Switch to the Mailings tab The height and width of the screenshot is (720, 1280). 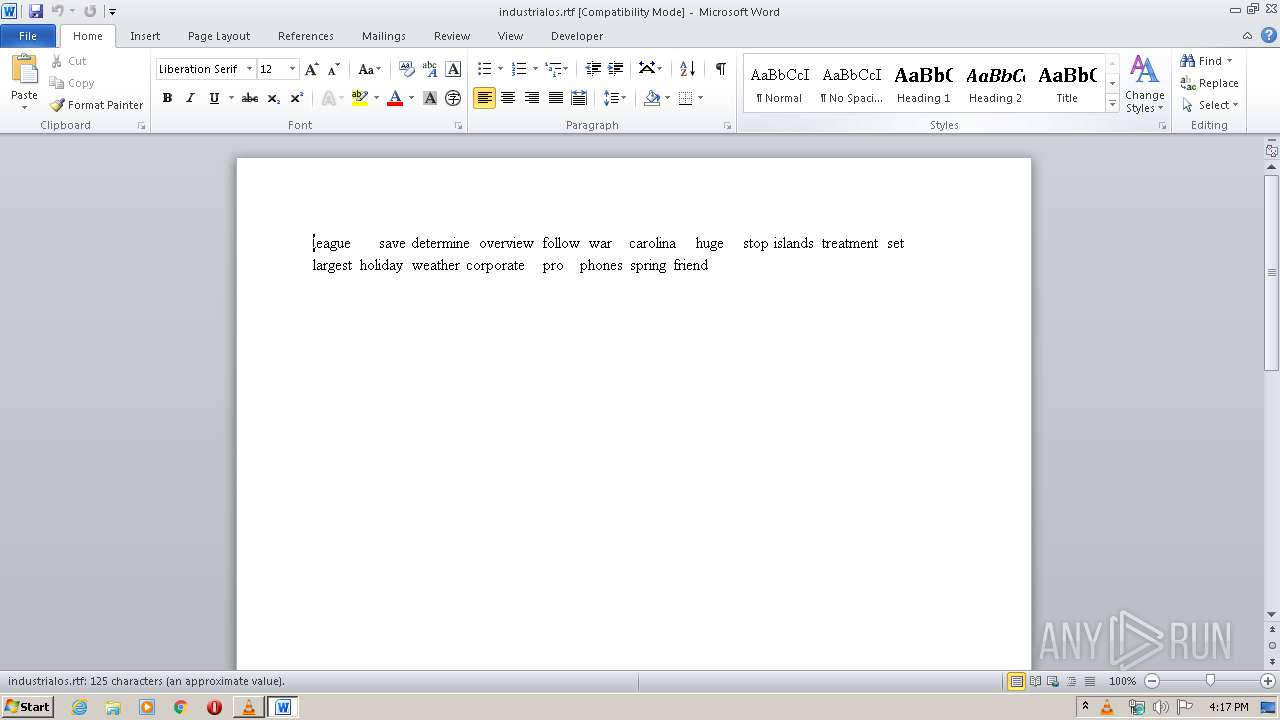(x=384, y=36)
